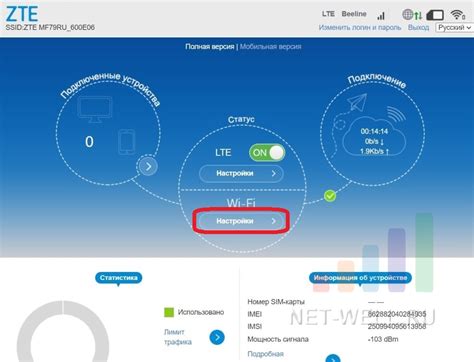This screenshot has height=362, width=474.
Task: Click the Подробная link
Action: pyautogui.click(x=265, y=354)
